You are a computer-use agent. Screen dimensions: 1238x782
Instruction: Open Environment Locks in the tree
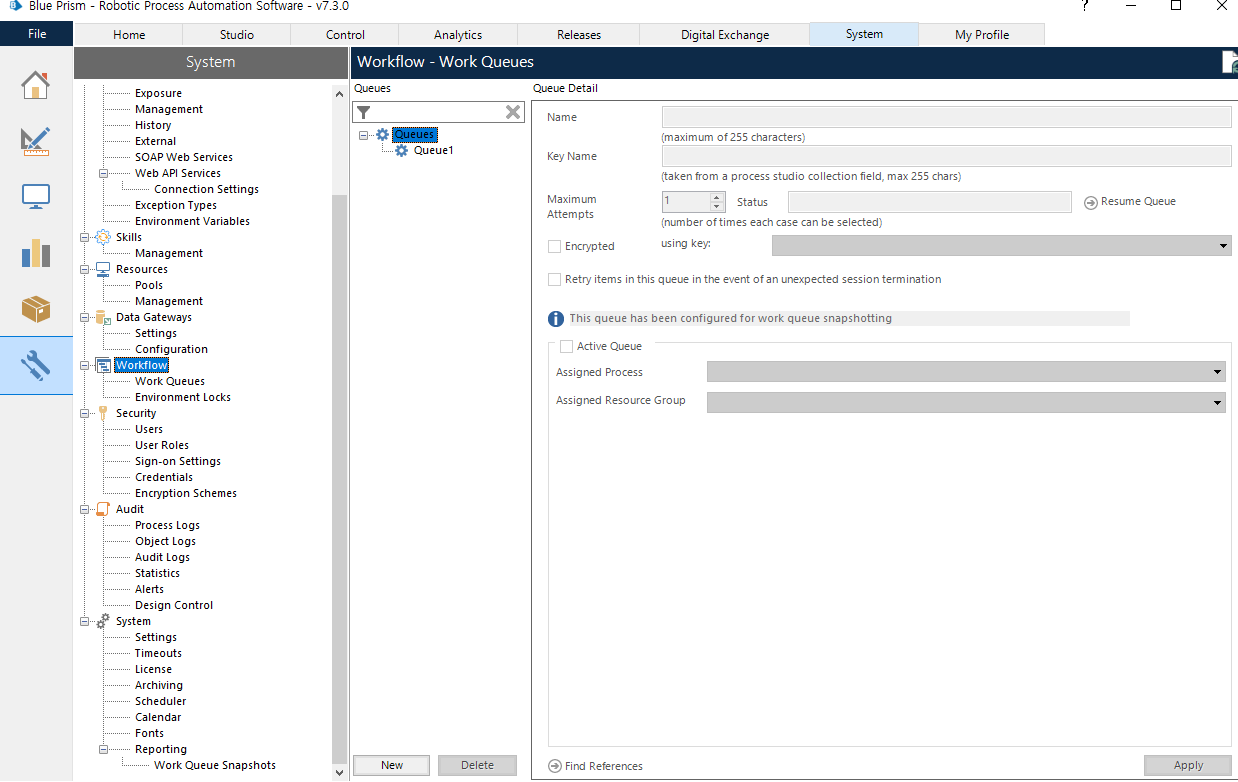(183, 397)
